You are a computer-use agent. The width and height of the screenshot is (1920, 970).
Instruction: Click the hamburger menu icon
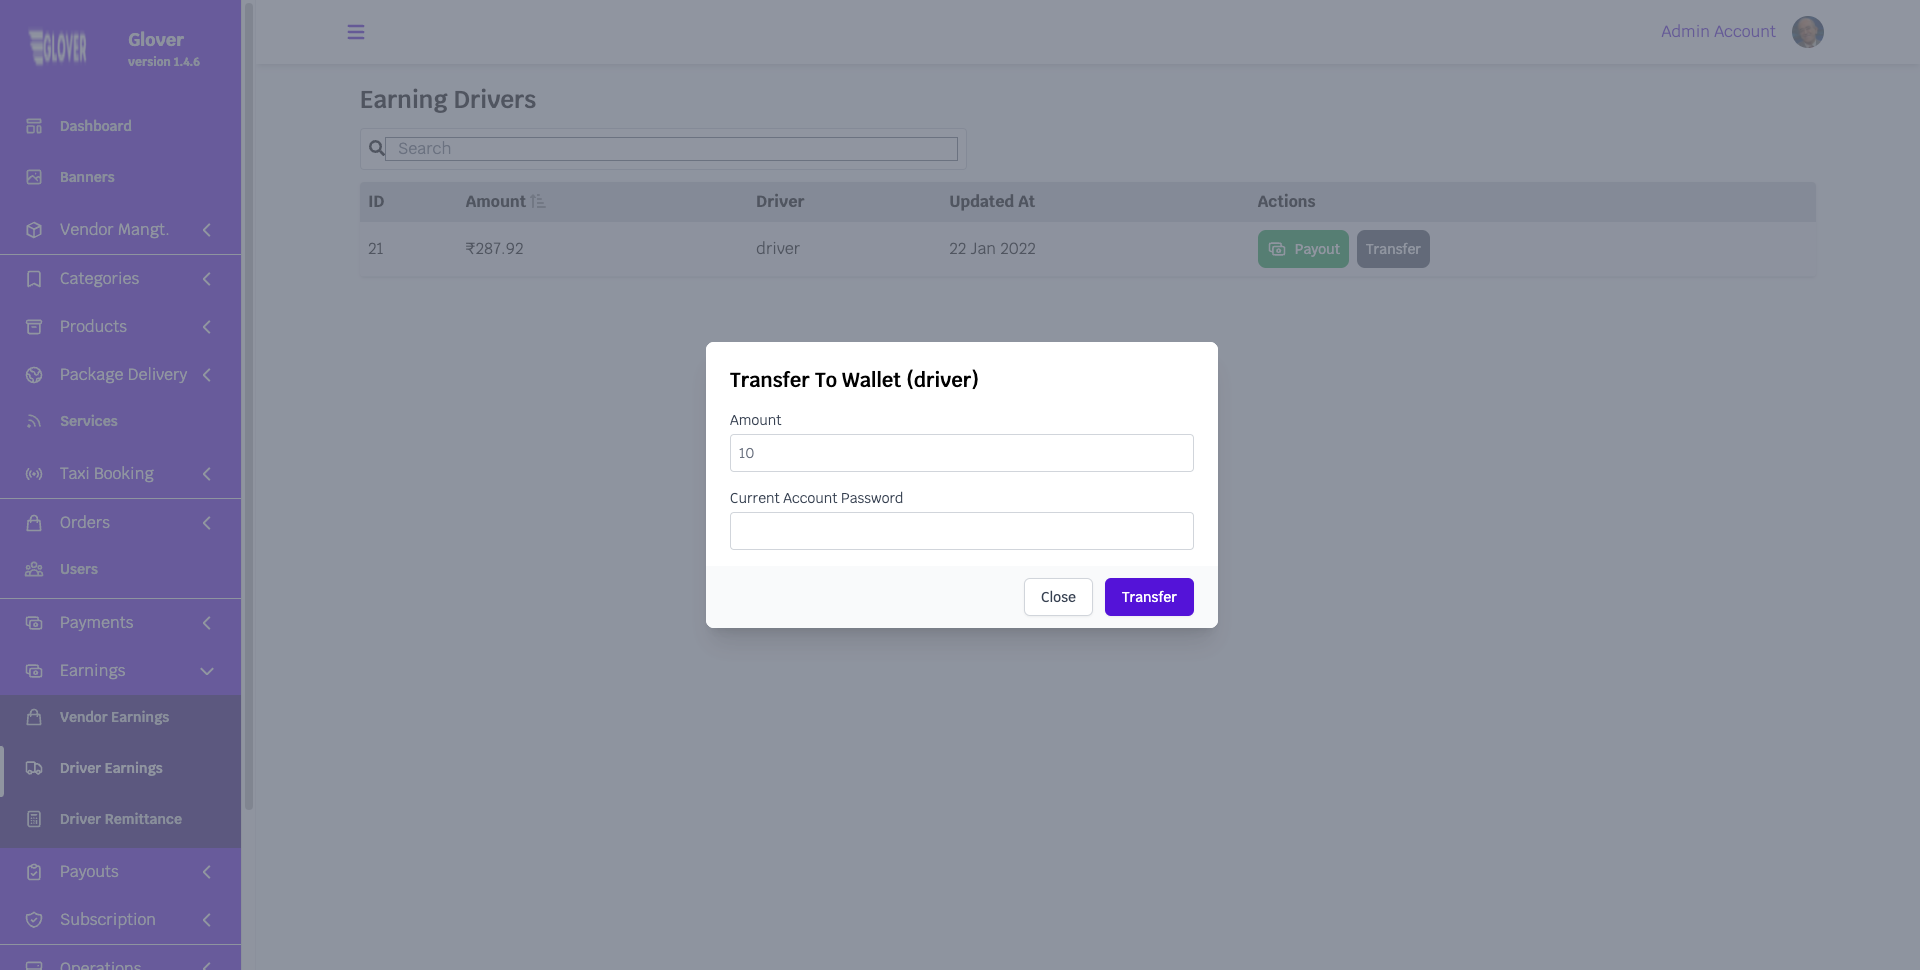pos(355,32)
